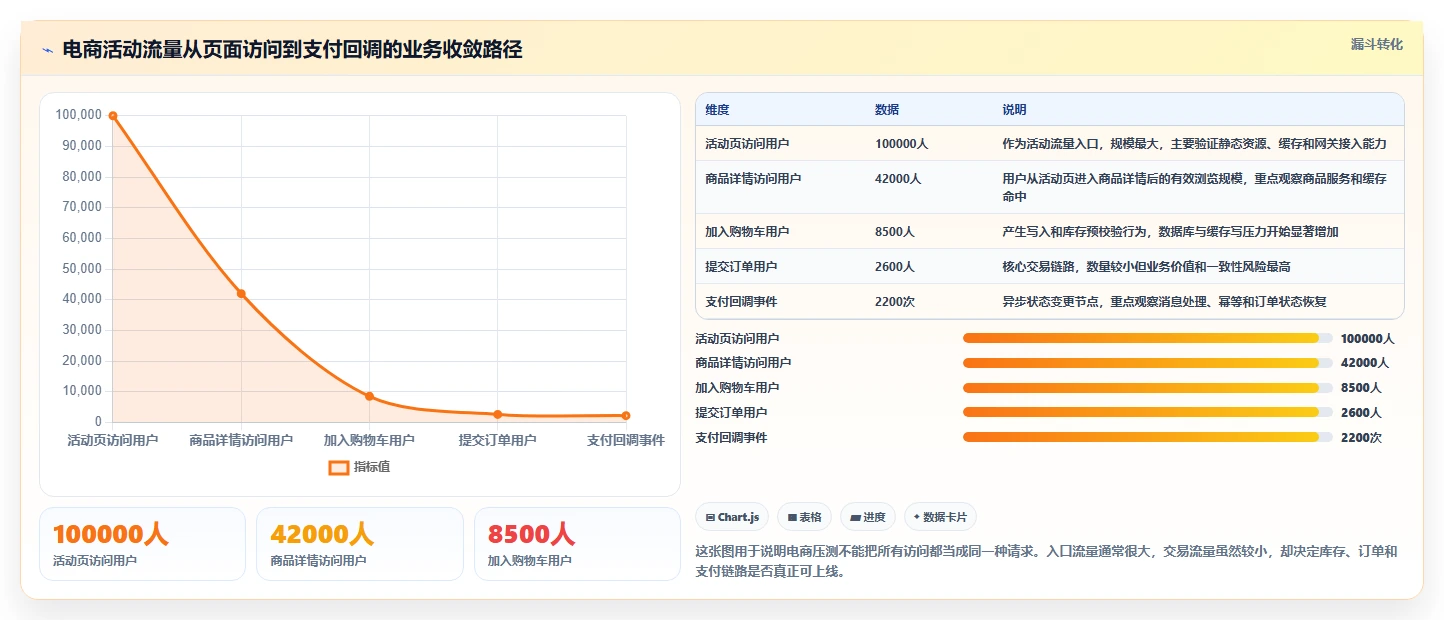Click the chart point for 支付回调事件

point(626,415)
